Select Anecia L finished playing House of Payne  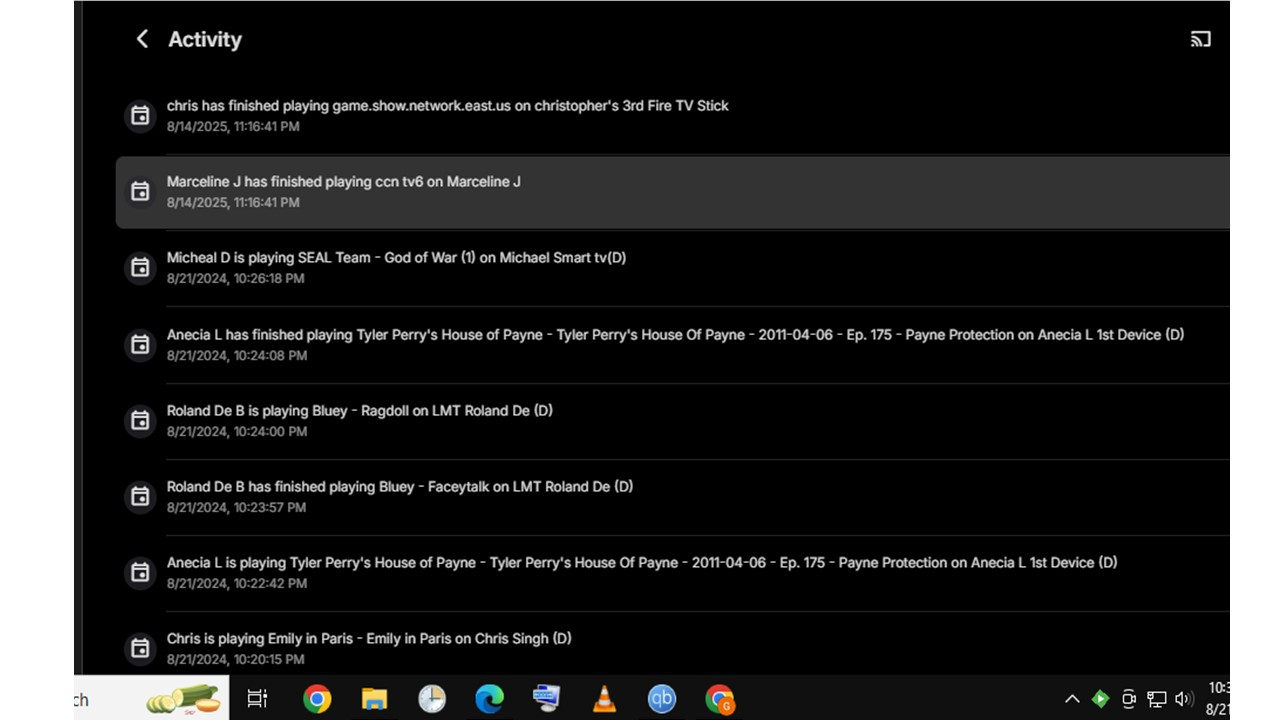click(x=672, y=345)
